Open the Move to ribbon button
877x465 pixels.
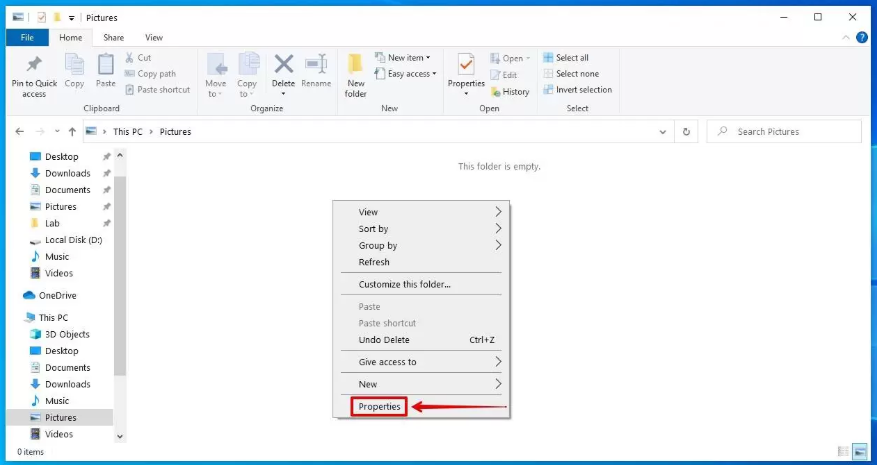click(216, 75)
